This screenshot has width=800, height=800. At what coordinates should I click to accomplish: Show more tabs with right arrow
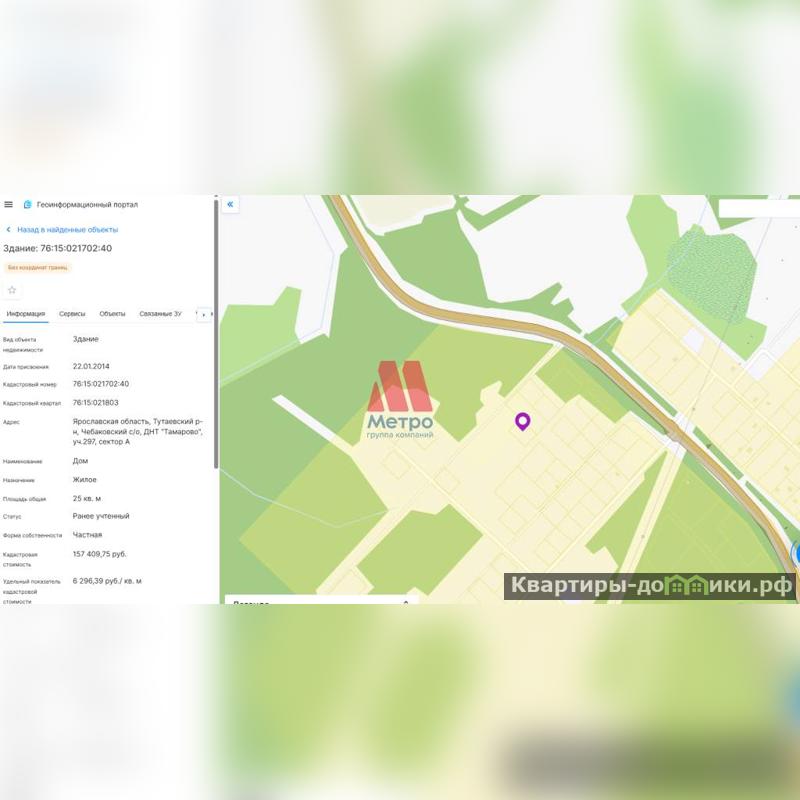pos(203,315)
